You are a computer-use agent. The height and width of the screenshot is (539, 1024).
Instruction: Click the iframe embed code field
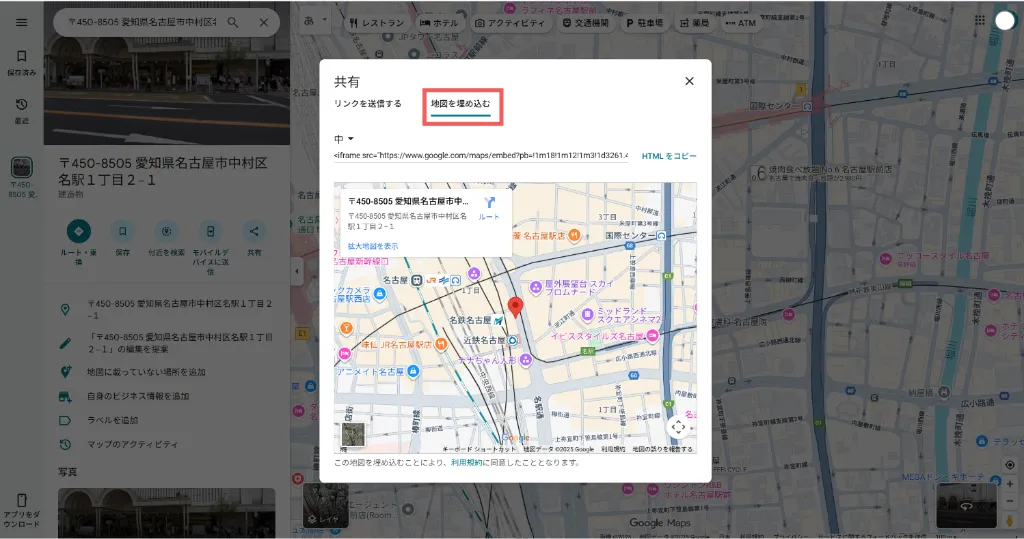coord(481,156)
